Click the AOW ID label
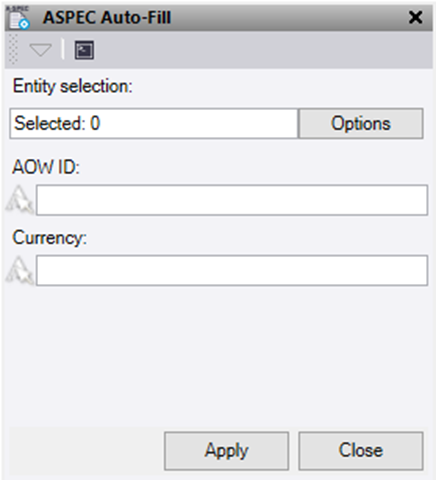 point(46,167)
